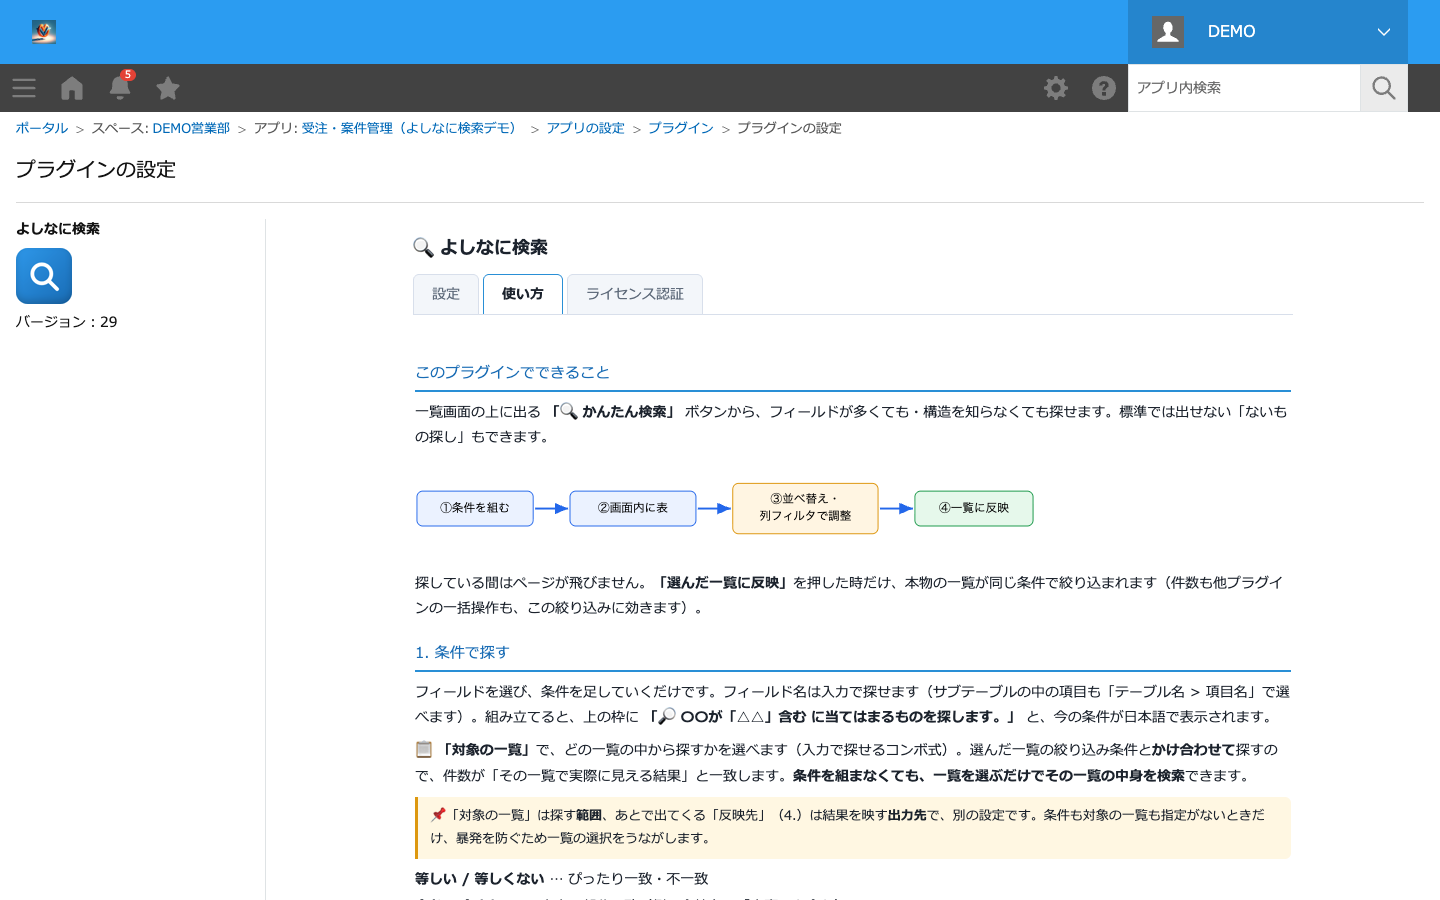This screenshot has height=900, width=1440.
Task: Click the よしなに検索 plugin blue icon
Action: coord(44,276)
